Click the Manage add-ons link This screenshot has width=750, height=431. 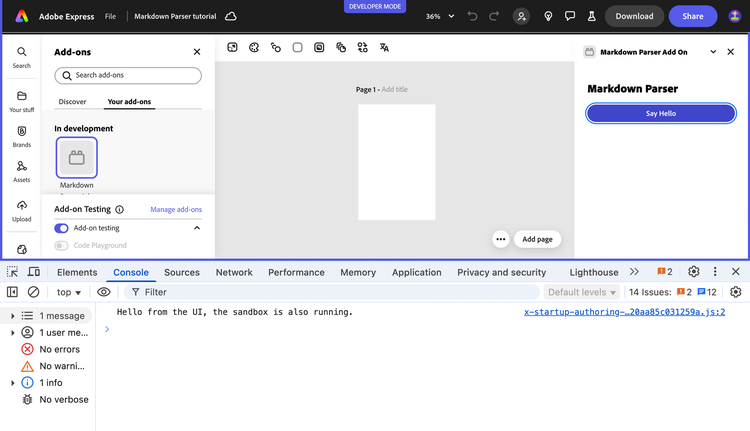176,209
